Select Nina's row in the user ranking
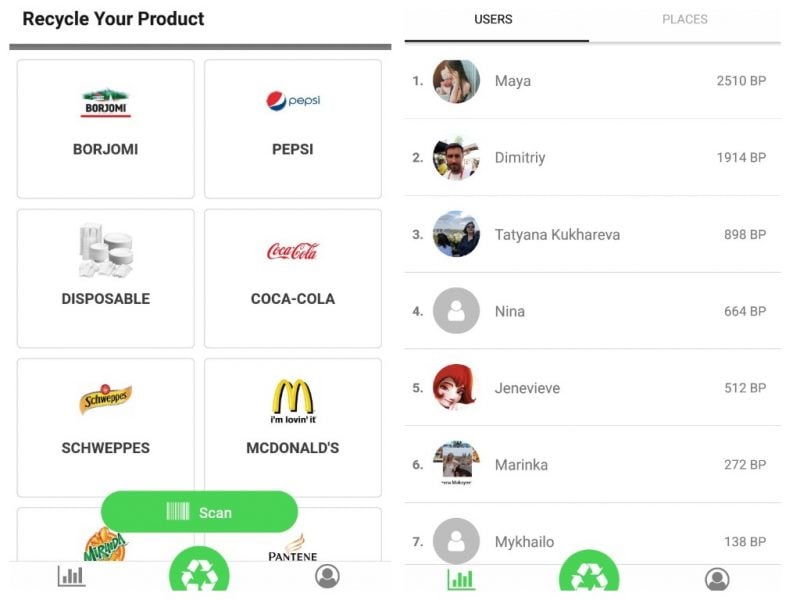 592,311
